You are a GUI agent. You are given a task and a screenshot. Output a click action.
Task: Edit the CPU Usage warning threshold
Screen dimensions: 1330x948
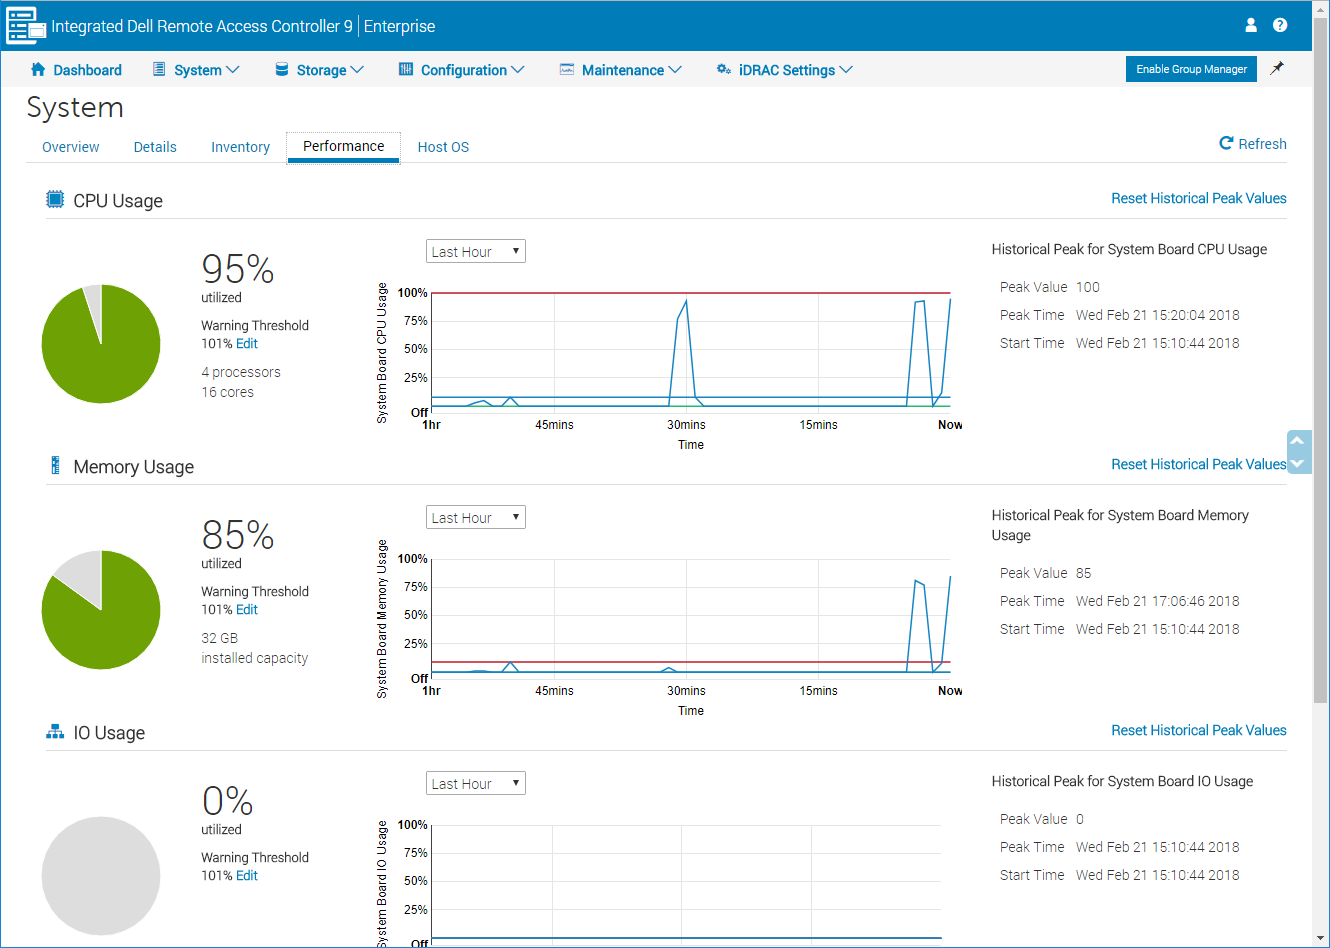point(247,344)
